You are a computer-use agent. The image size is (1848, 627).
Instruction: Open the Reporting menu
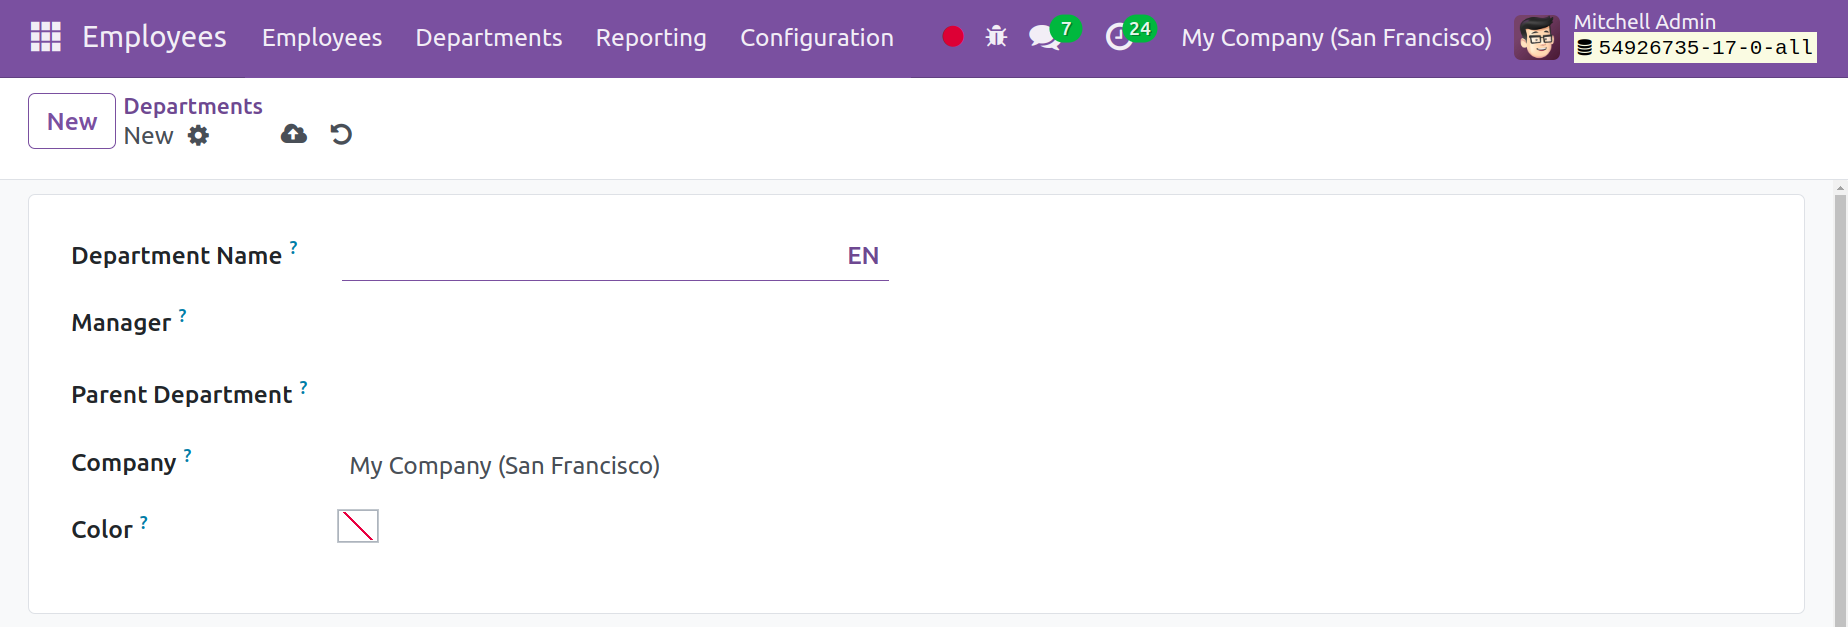[x=651, y=38]
